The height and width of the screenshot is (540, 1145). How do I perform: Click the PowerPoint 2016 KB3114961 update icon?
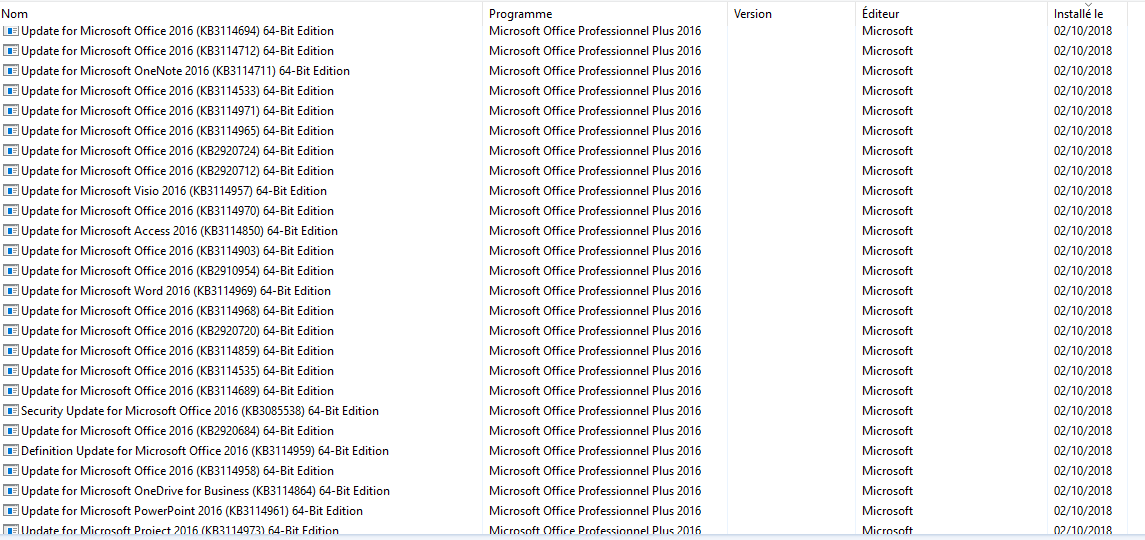tap(11, 510)
